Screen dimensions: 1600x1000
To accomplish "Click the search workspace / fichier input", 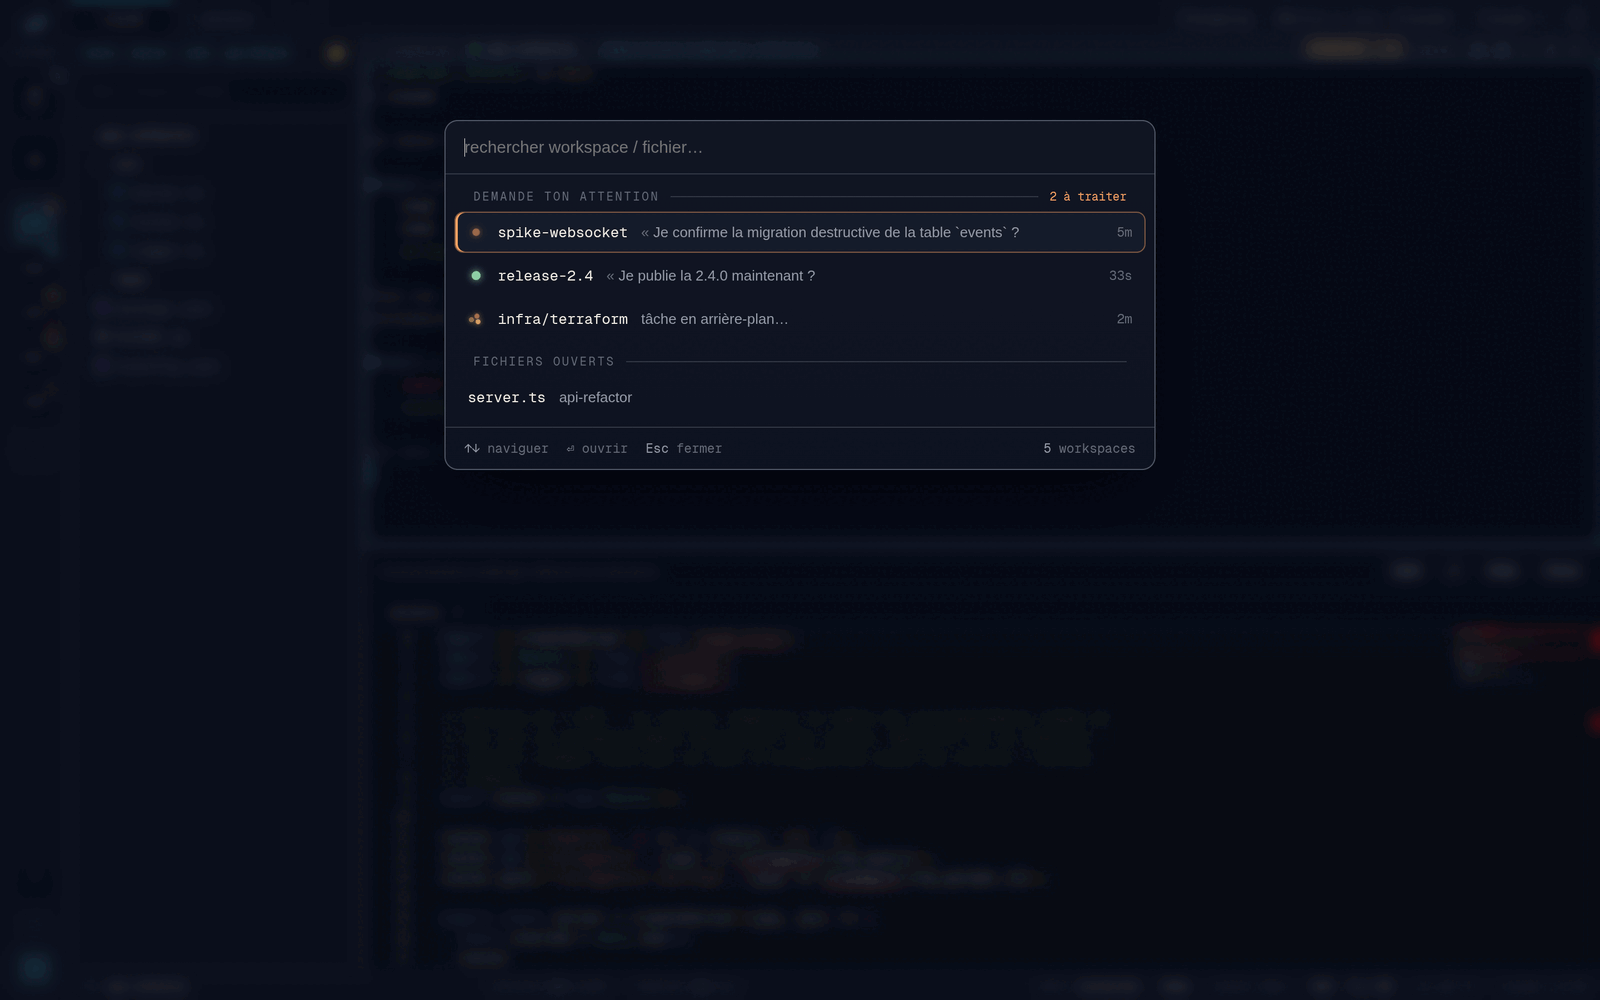I will pos(799,147).
